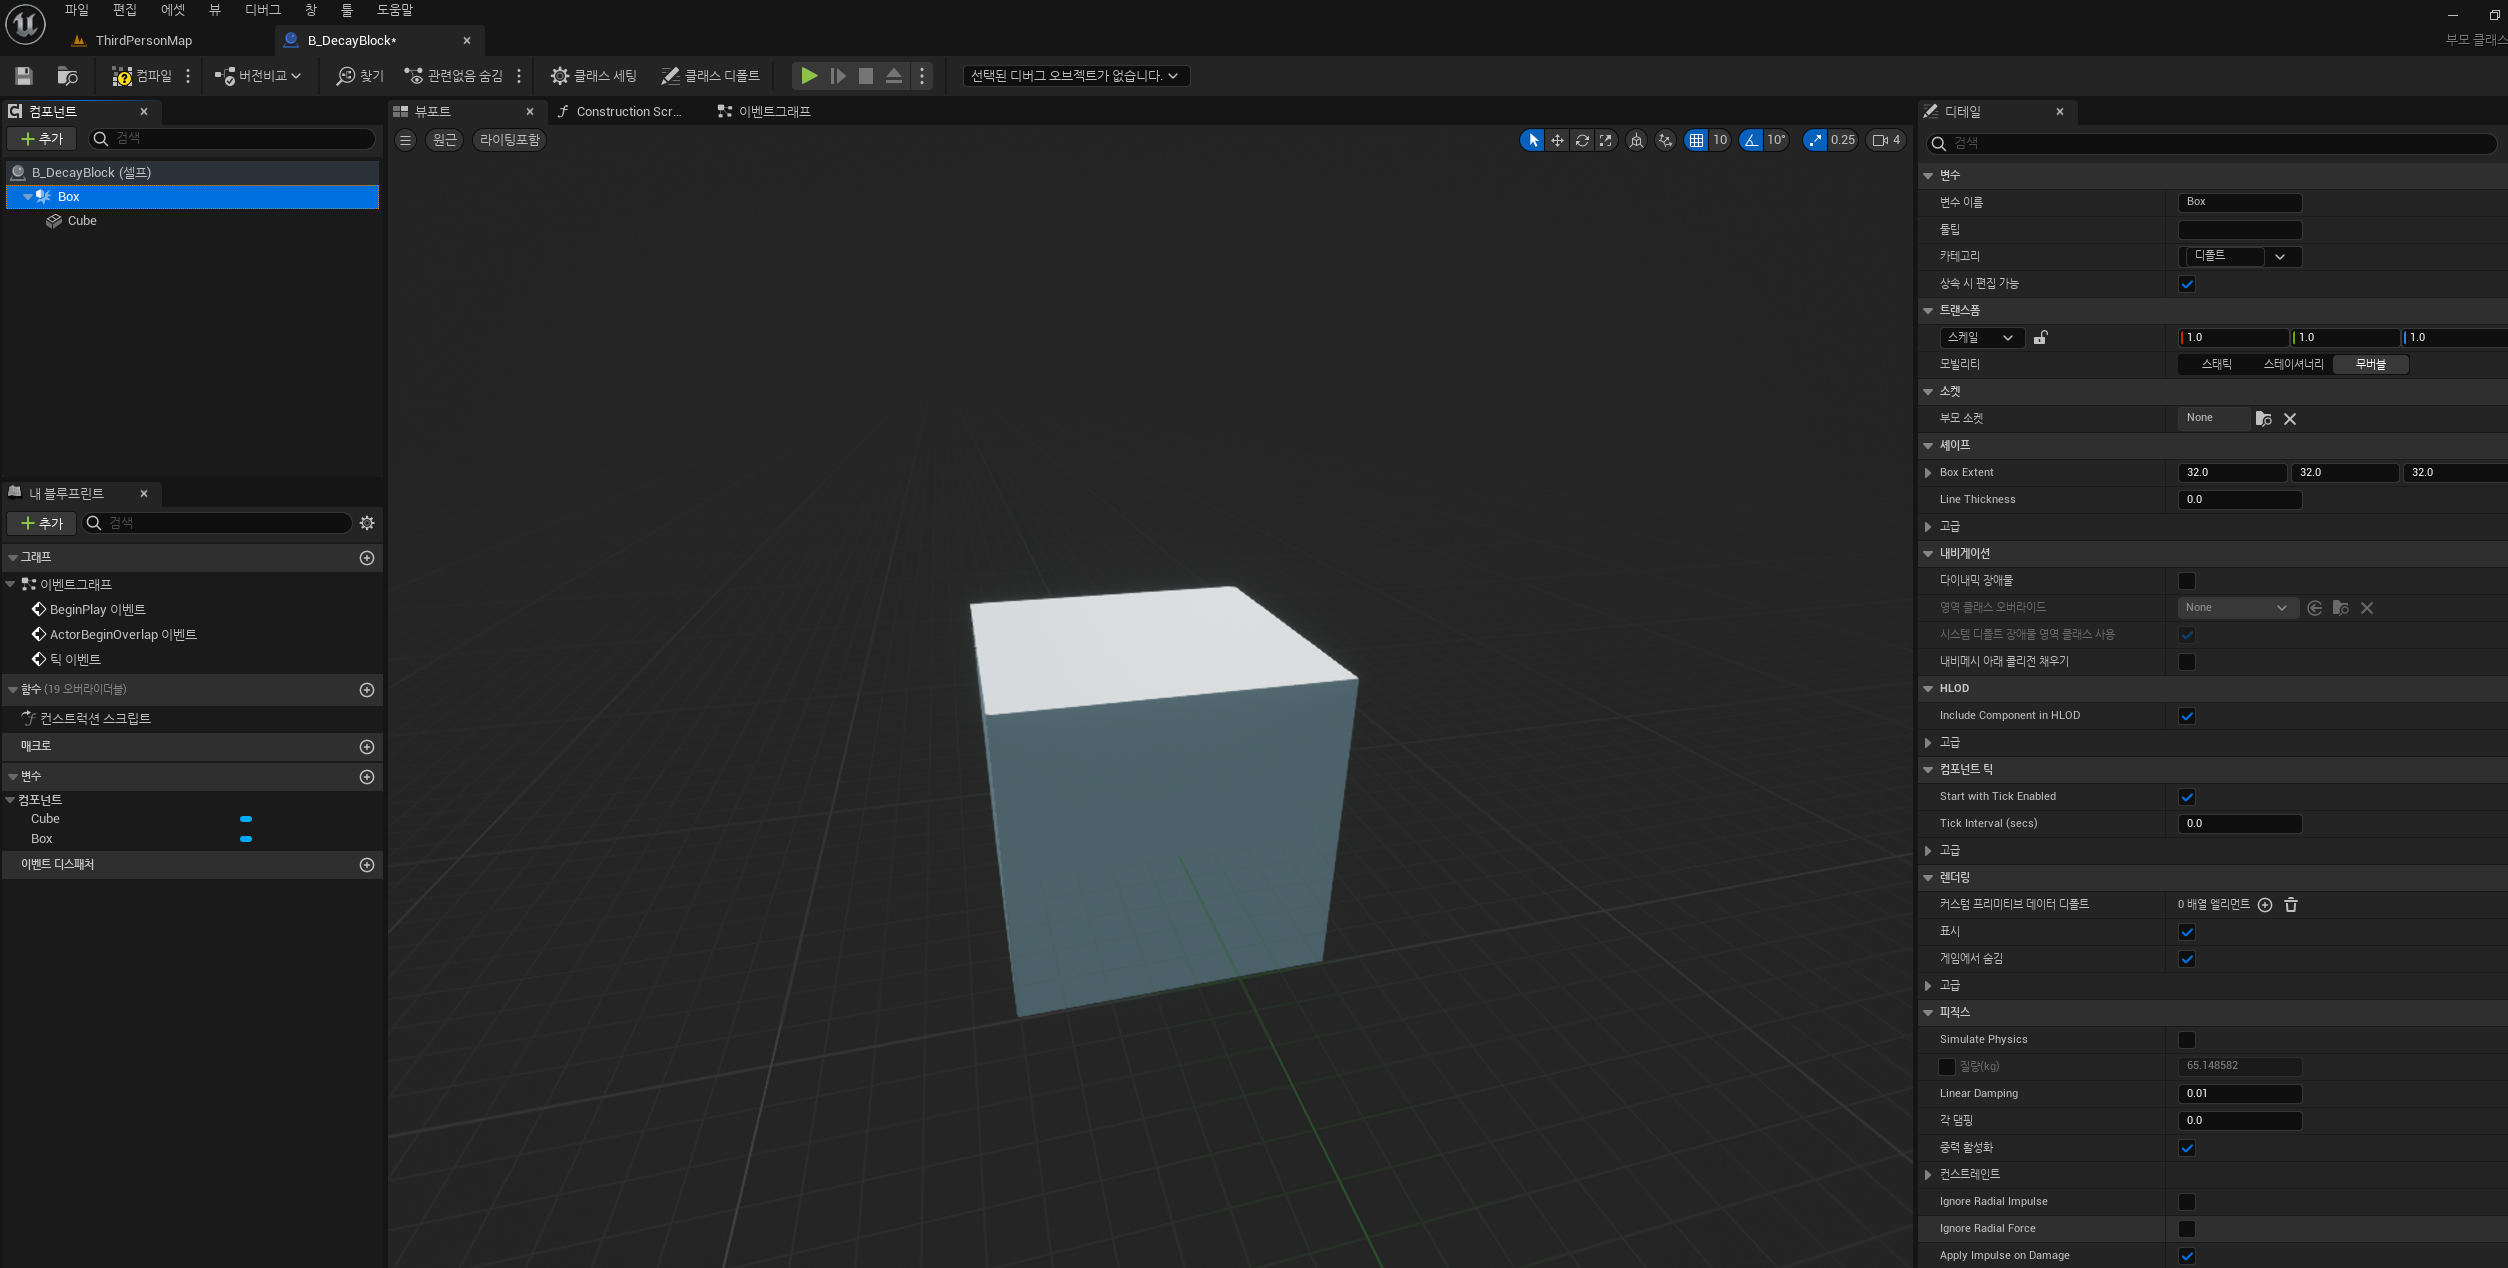Set mobility to 스태틱

coord(2217,365)
